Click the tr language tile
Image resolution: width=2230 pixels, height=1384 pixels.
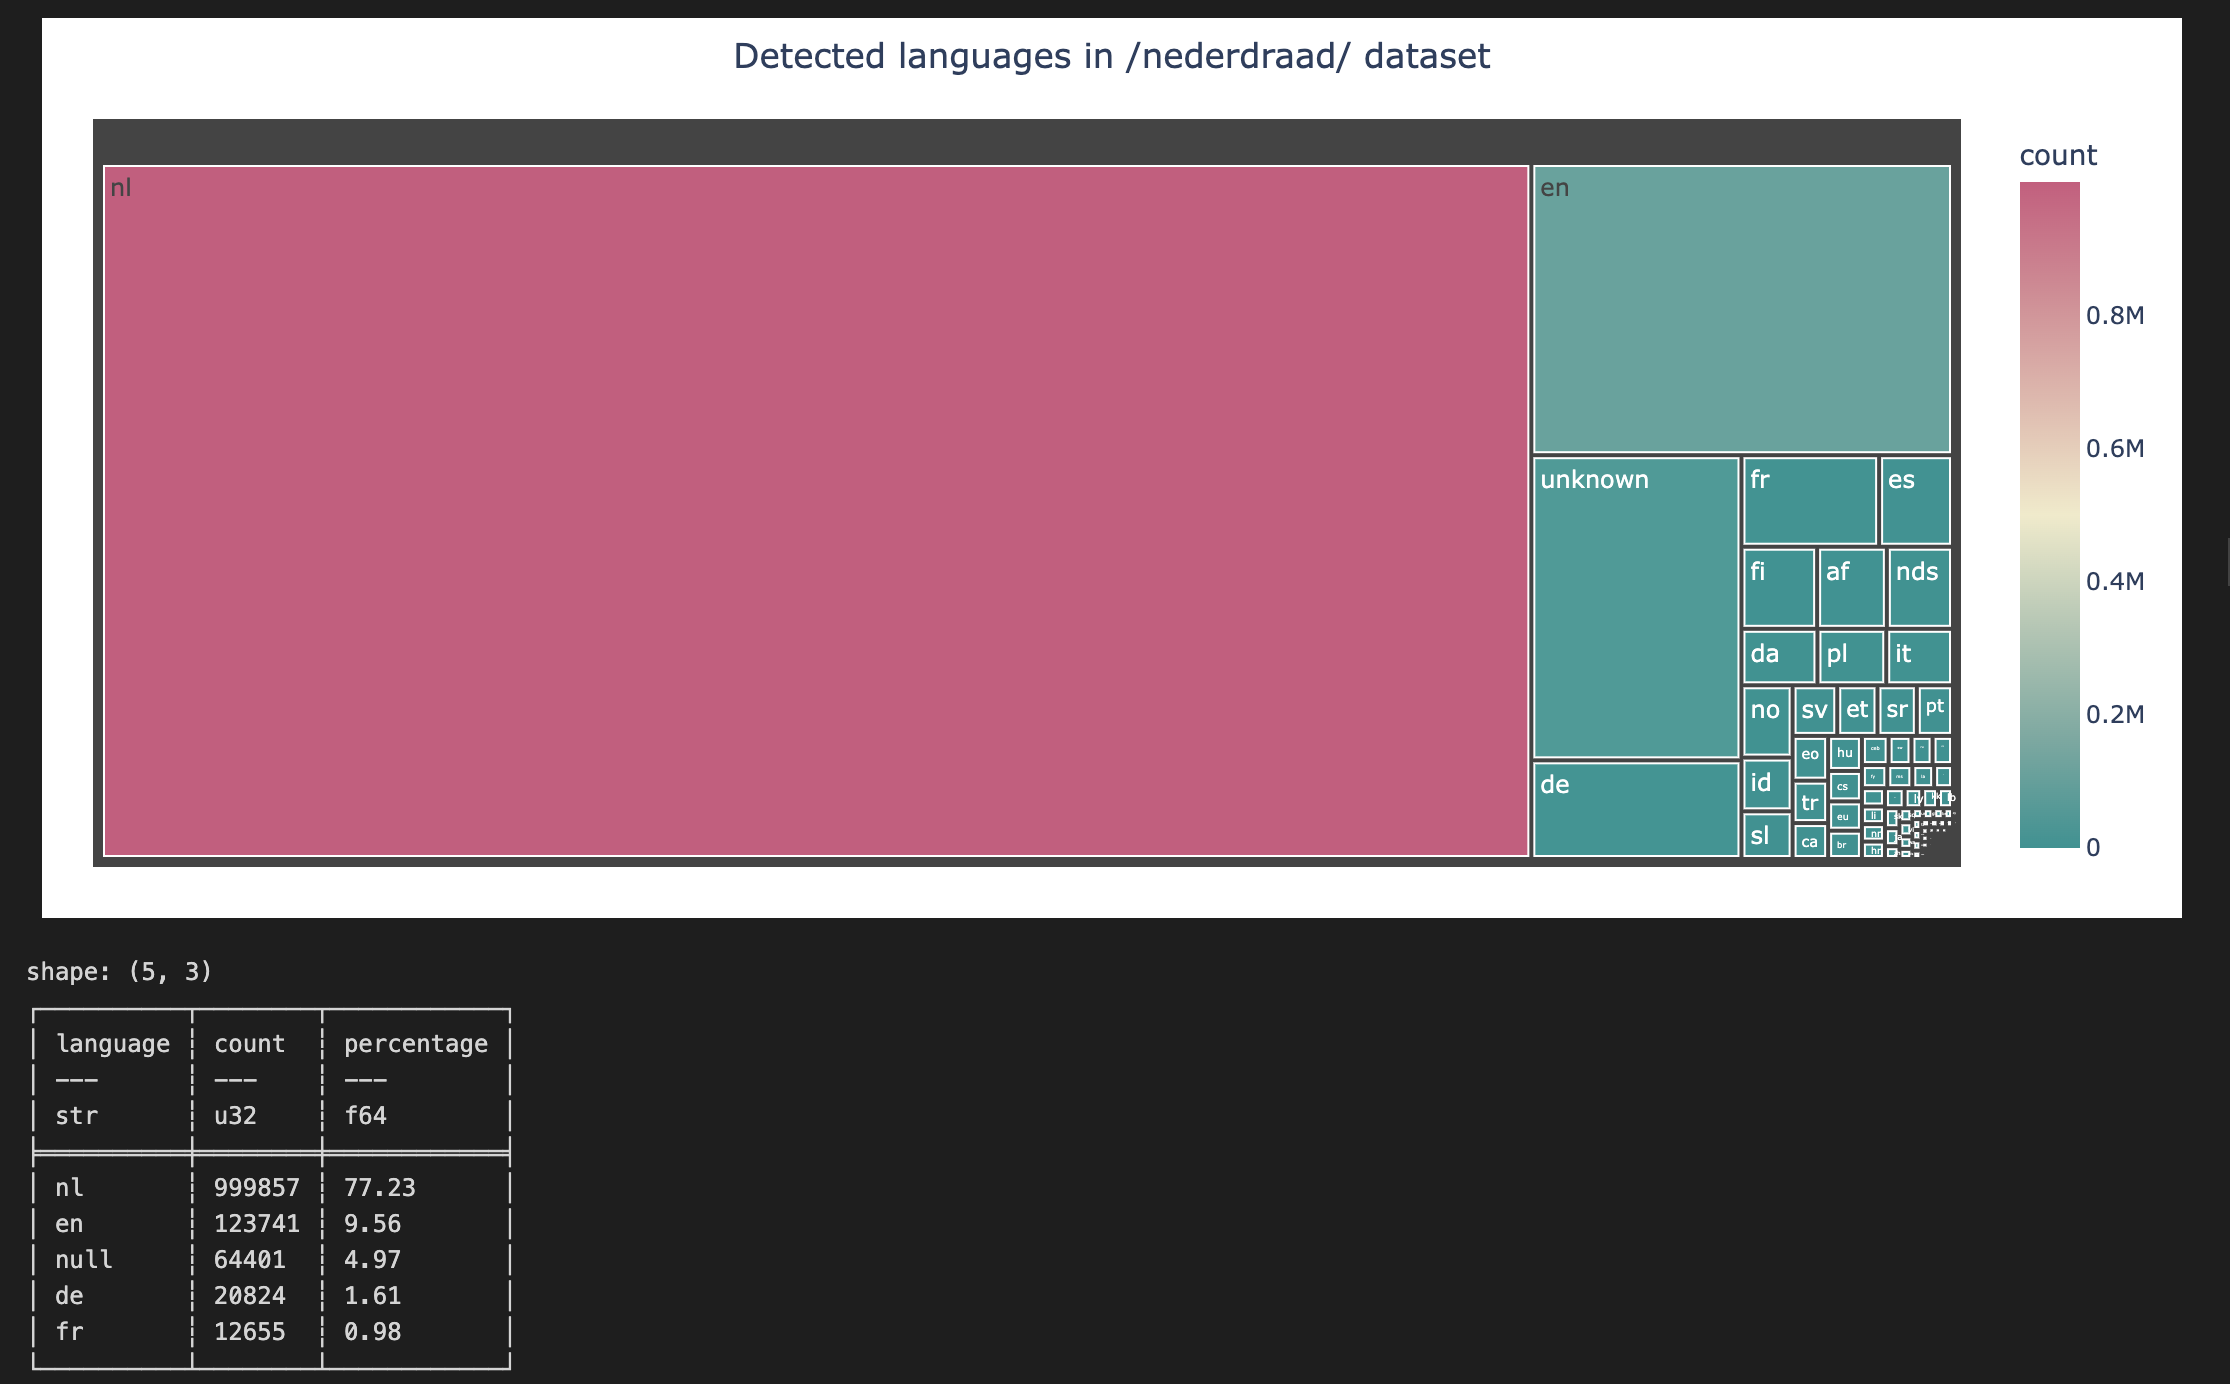pyautogui.click(x=1809, y=802)
